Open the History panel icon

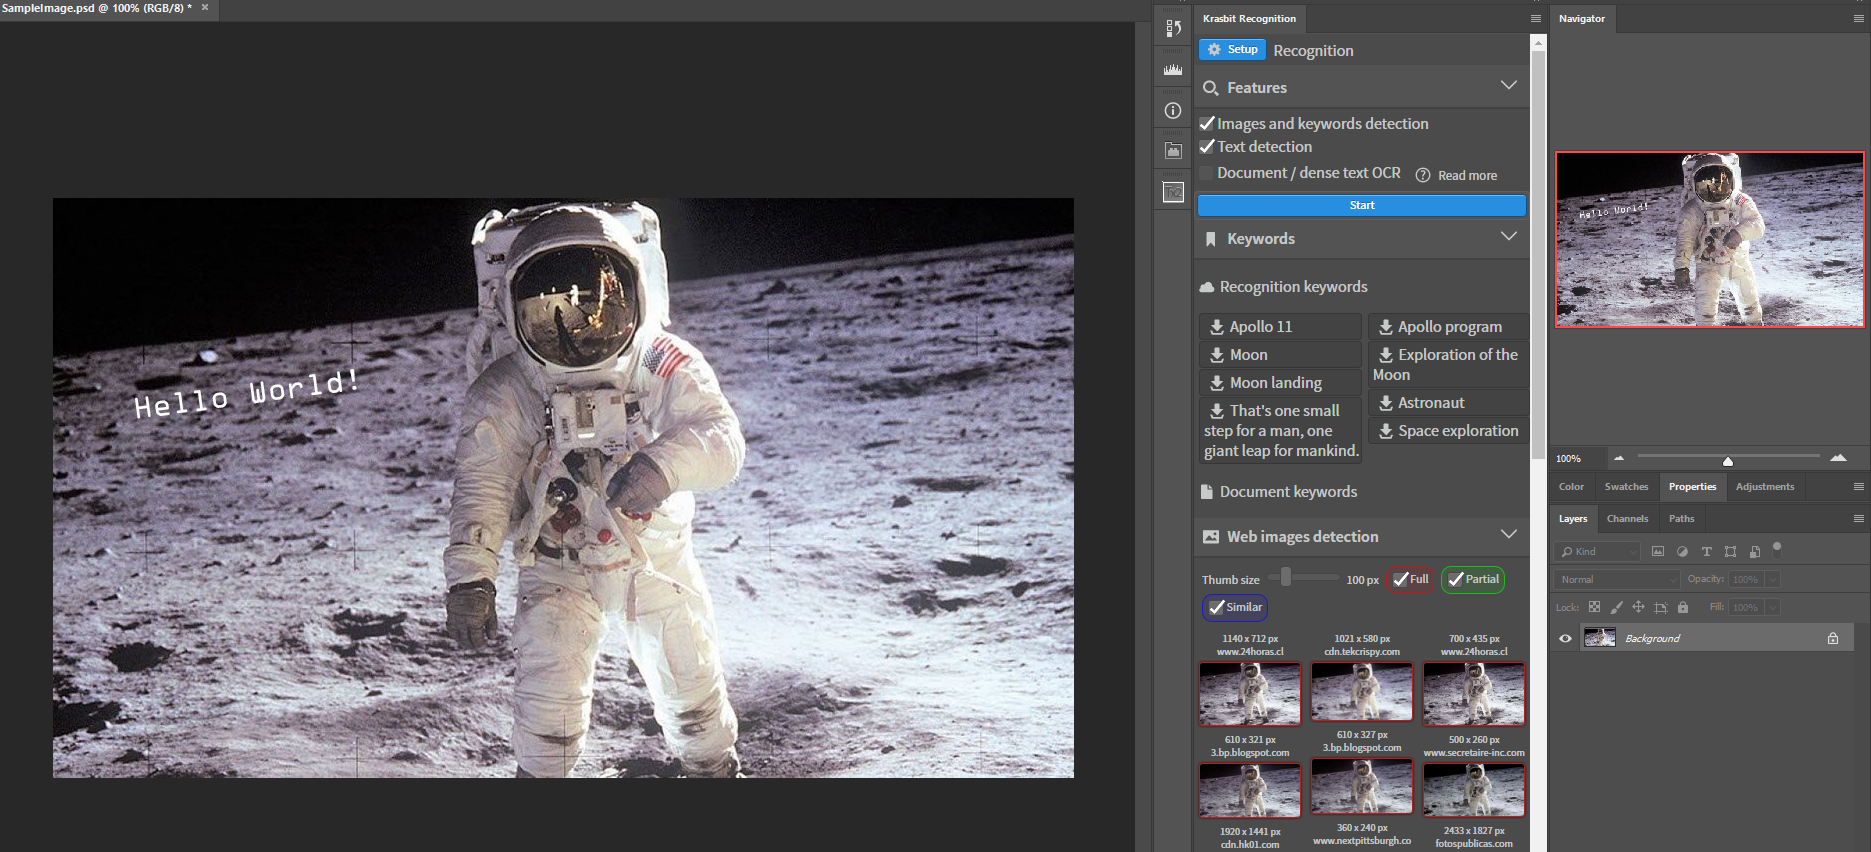[1173, 29]
